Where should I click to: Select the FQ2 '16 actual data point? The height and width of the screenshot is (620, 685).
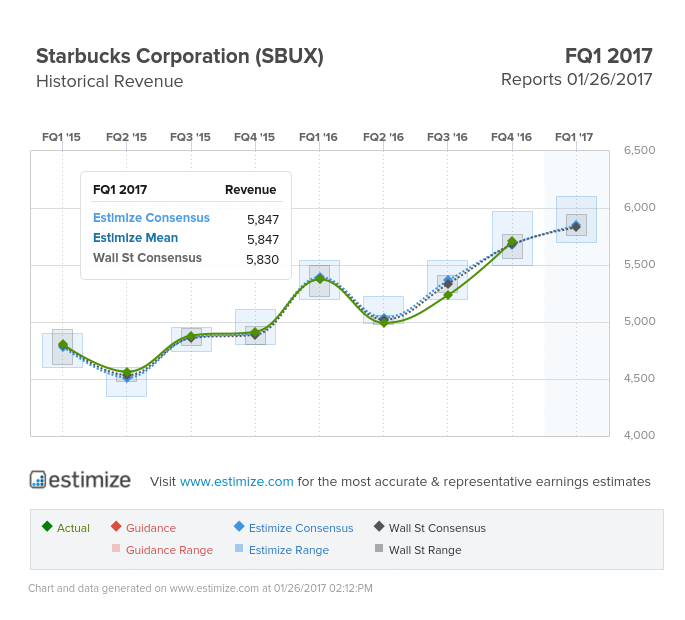(384, 322)
